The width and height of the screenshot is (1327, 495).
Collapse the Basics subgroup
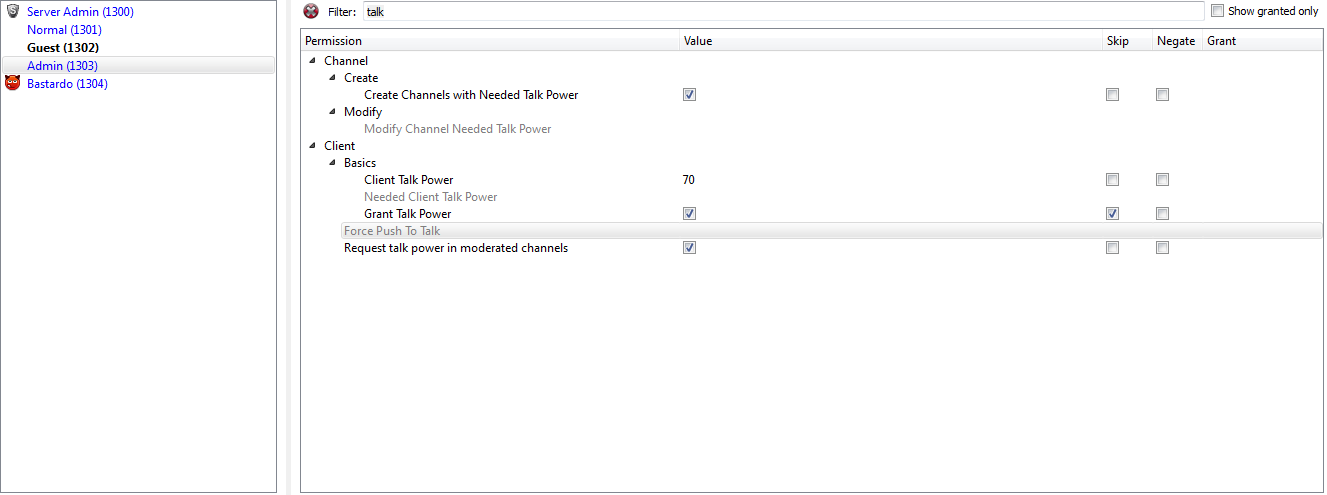(x=333, y=163)
